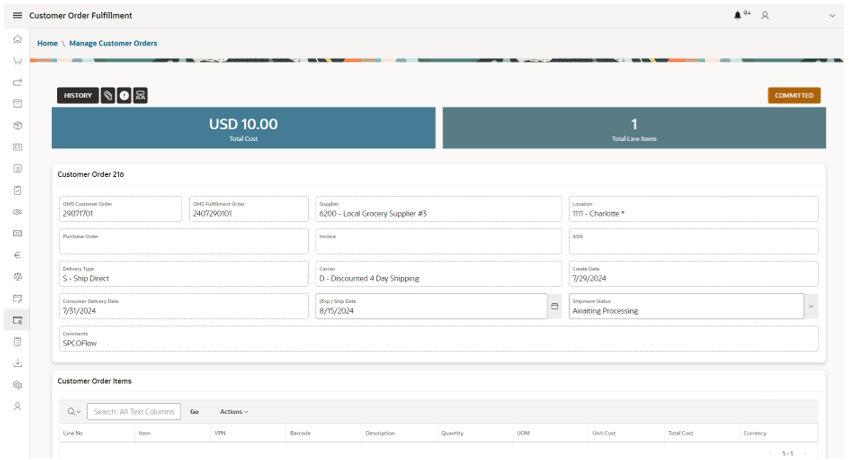The height and width of the screenshot is (460, 852).
Task: Open Manage Customer Orders breadcrumb link
Action: point(113,43)
